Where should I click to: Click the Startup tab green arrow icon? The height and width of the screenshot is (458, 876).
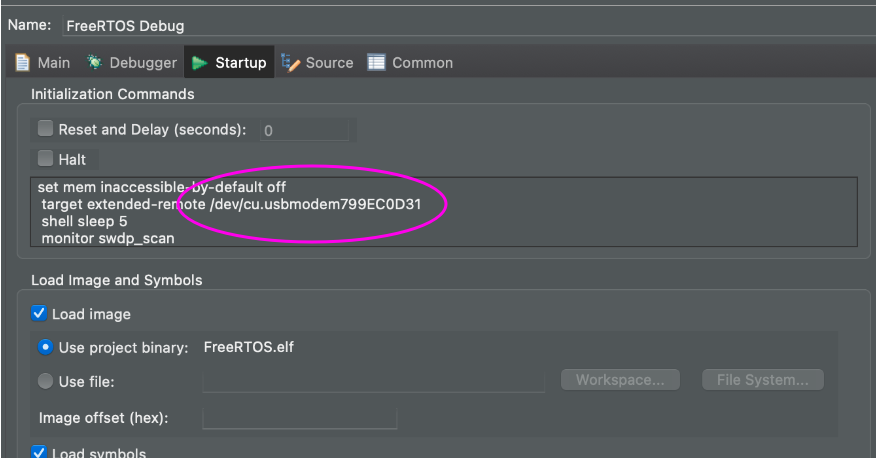tap(199, 63)
